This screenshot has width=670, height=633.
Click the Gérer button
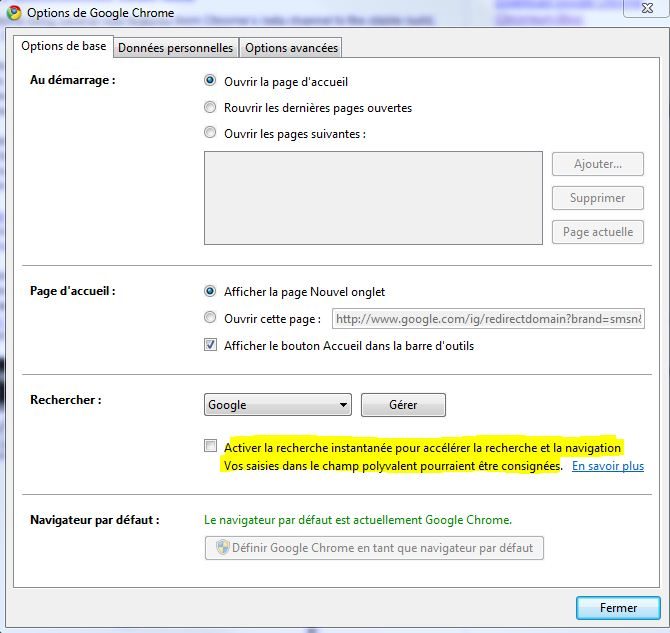point(403,405)
